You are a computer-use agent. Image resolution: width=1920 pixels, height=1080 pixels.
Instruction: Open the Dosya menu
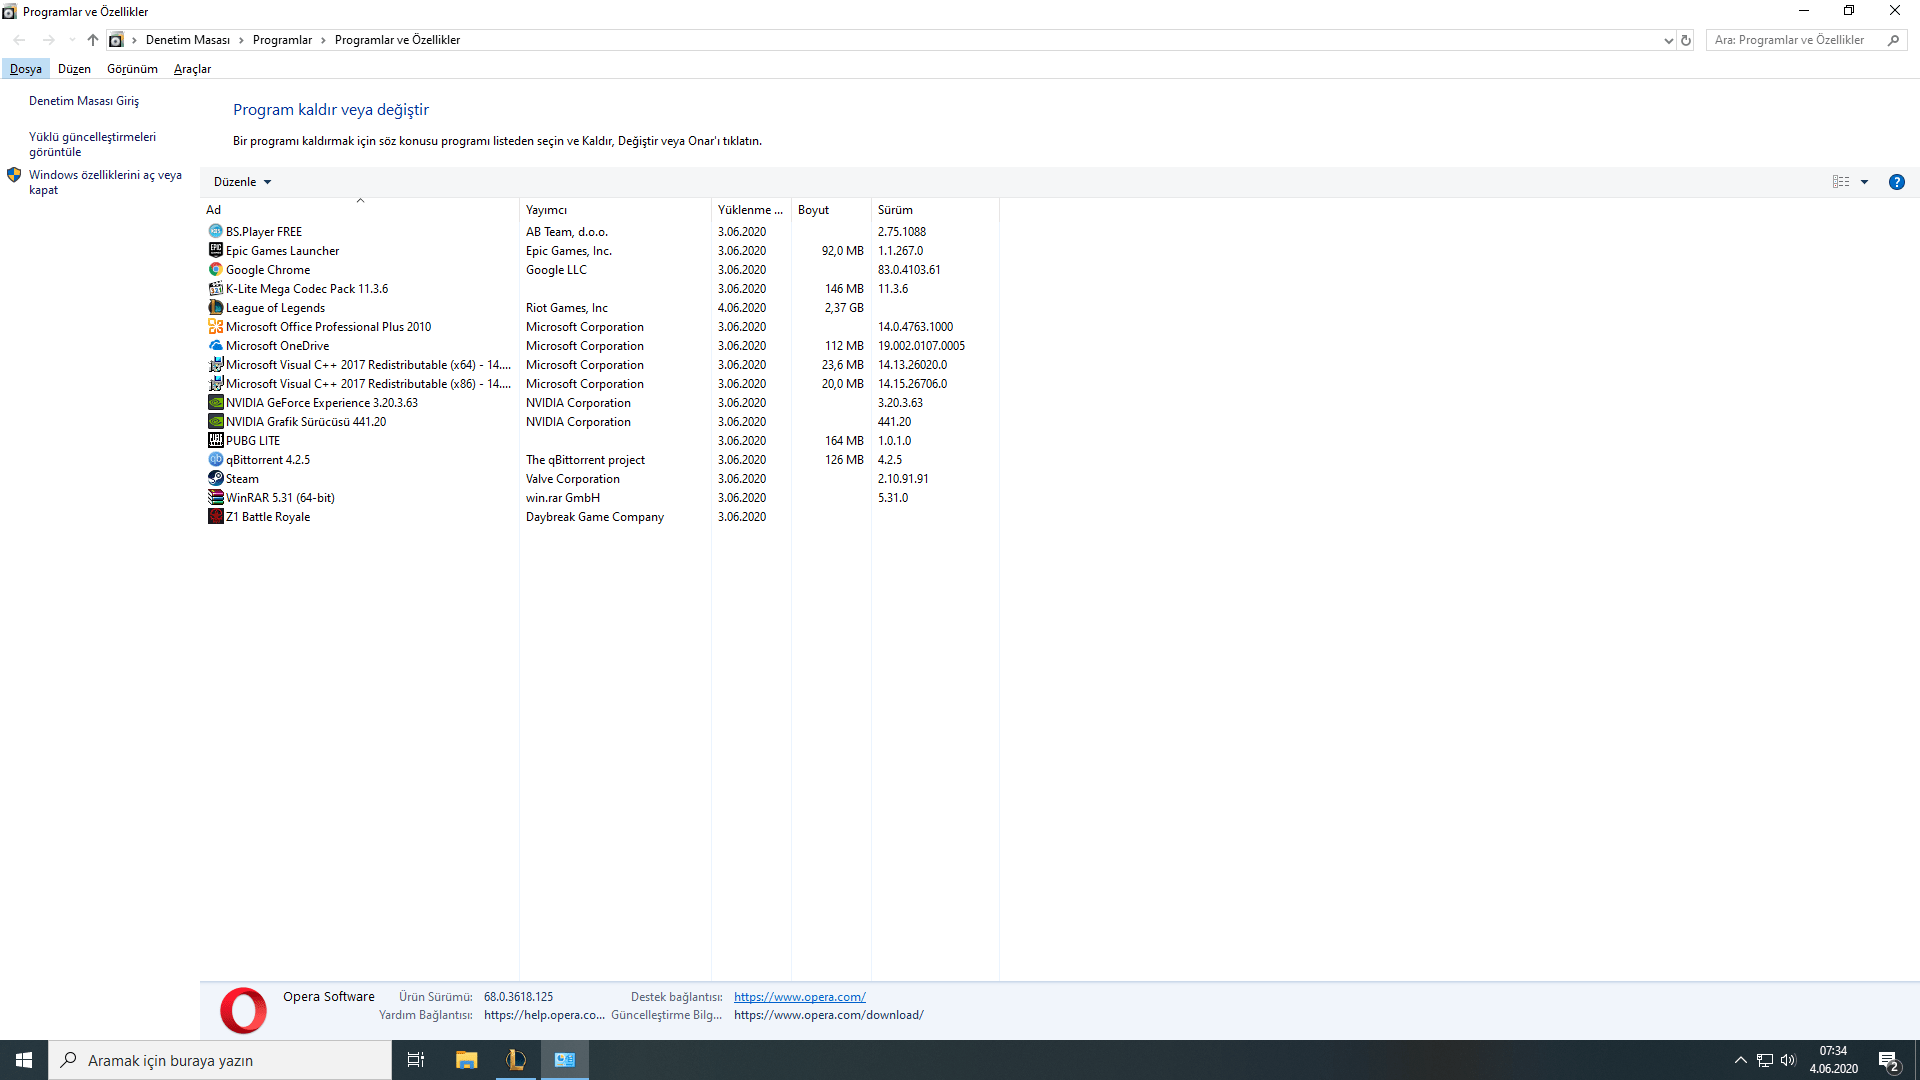click(26, 69)
